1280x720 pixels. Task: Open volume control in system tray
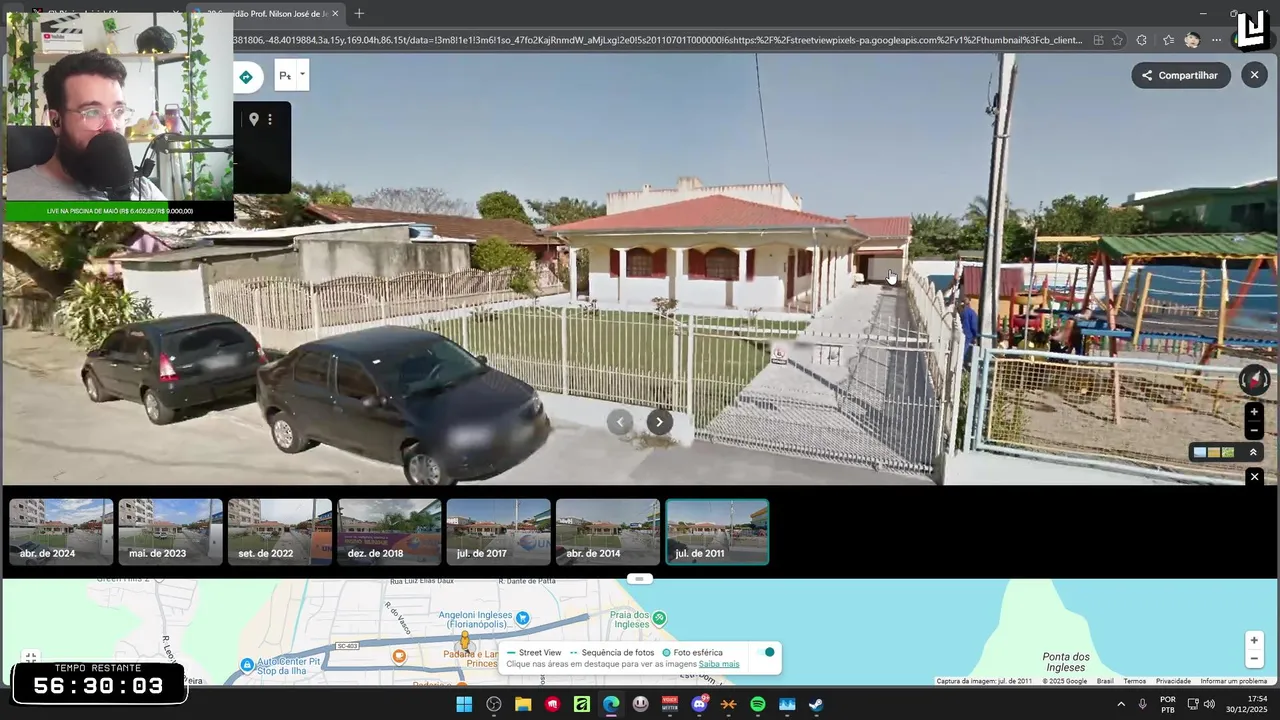click(1209, 704)
